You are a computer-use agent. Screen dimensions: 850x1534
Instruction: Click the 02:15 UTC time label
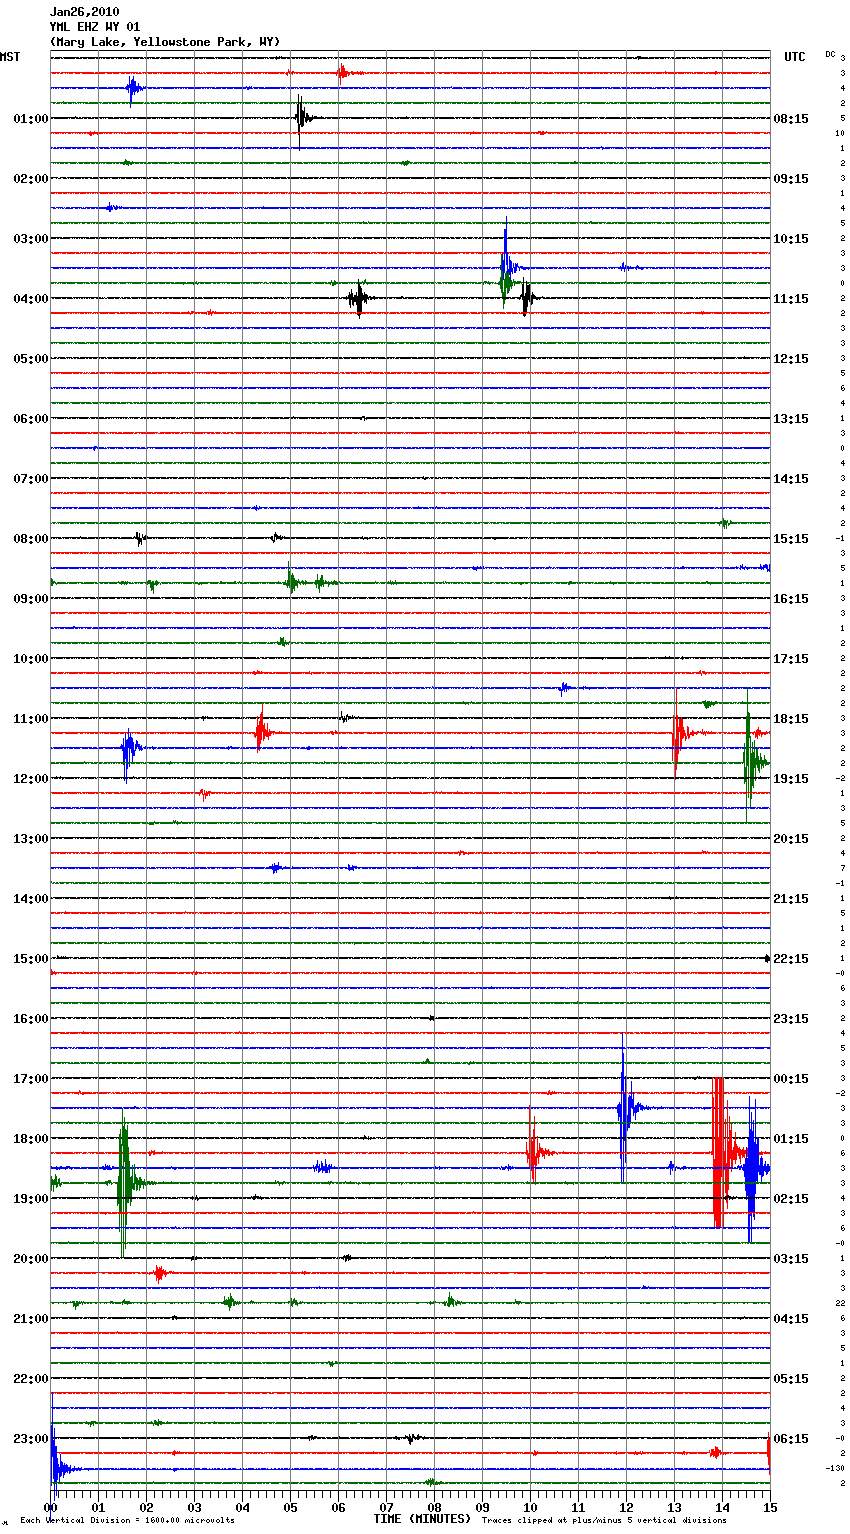click(x=791, y=1199)
